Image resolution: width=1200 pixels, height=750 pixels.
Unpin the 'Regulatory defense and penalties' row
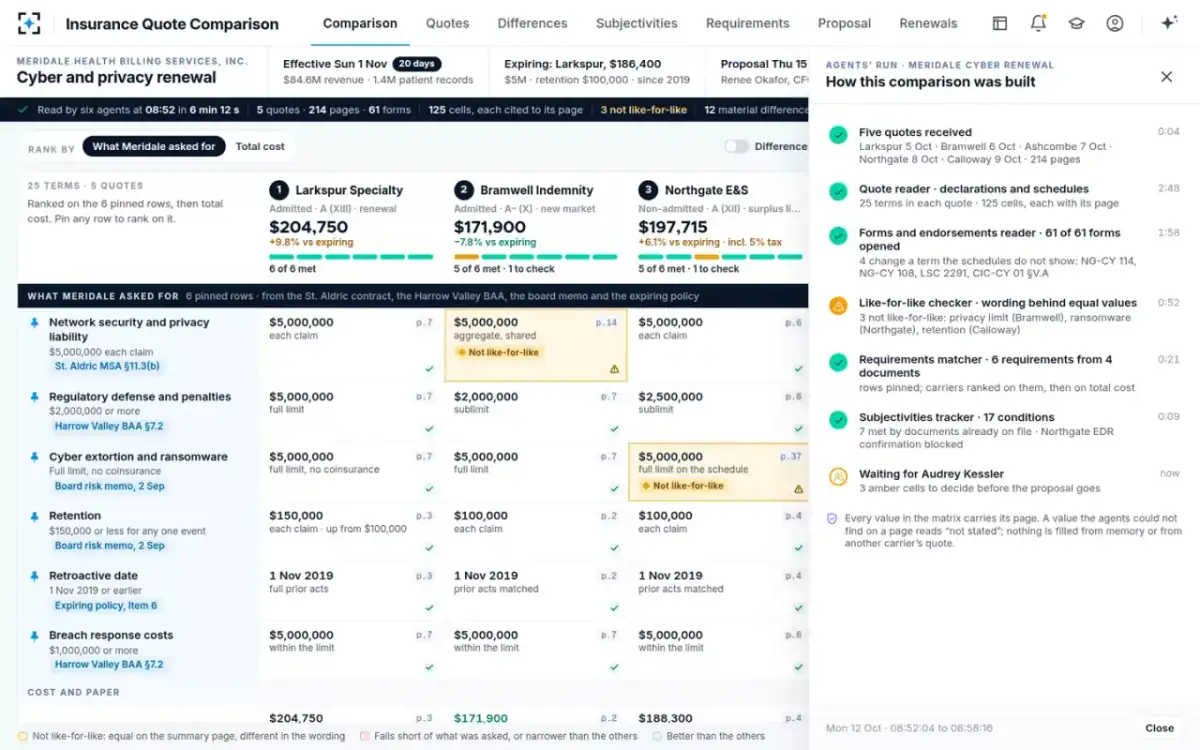click(35, 397)
